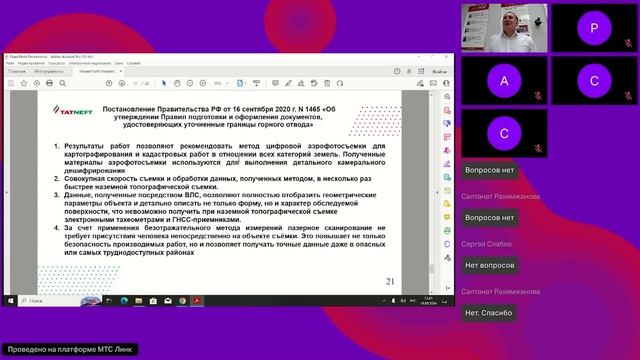Click participant tile with letter A

pos(504,81)
